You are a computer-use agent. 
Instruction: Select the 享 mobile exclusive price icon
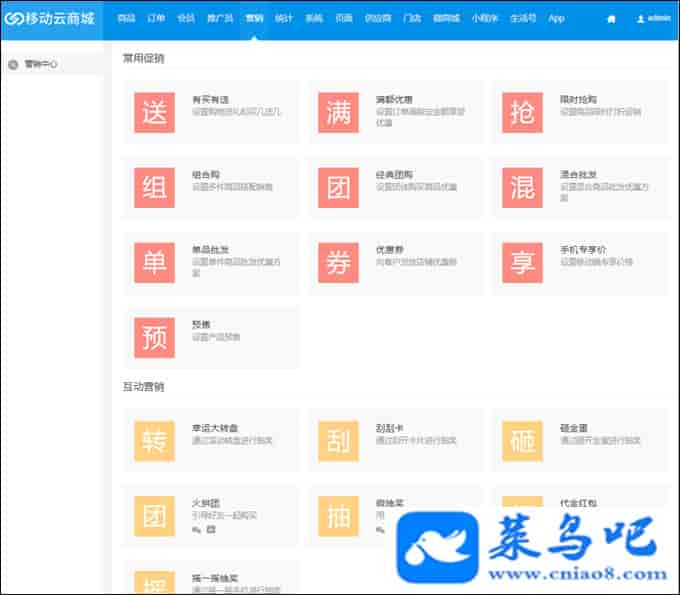click(522, 262)
